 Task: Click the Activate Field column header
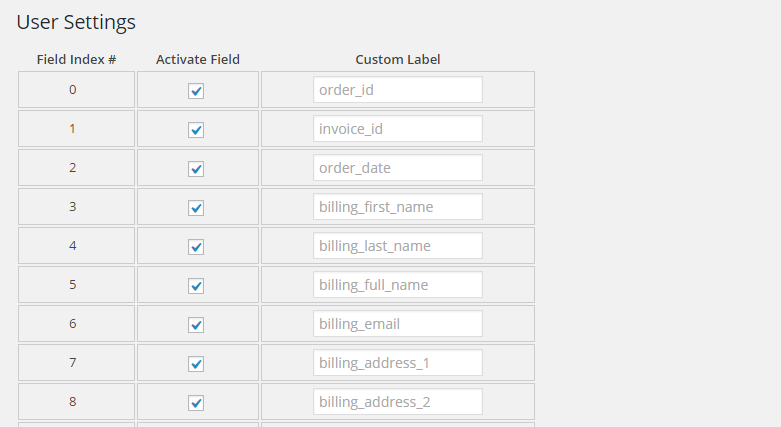pyautogui.click(x=198, y=60)
